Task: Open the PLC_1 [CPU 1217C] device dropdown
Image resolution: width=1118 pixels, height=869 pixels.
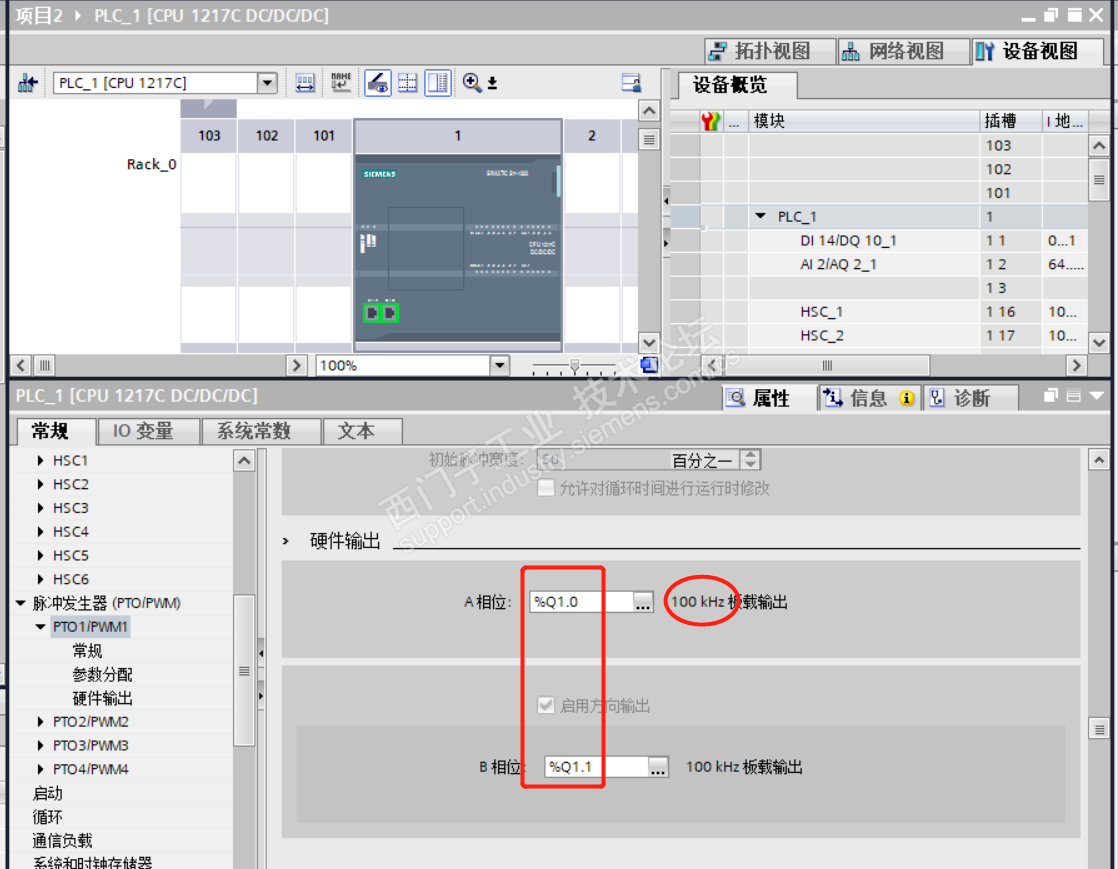Action: click(267, 83)
